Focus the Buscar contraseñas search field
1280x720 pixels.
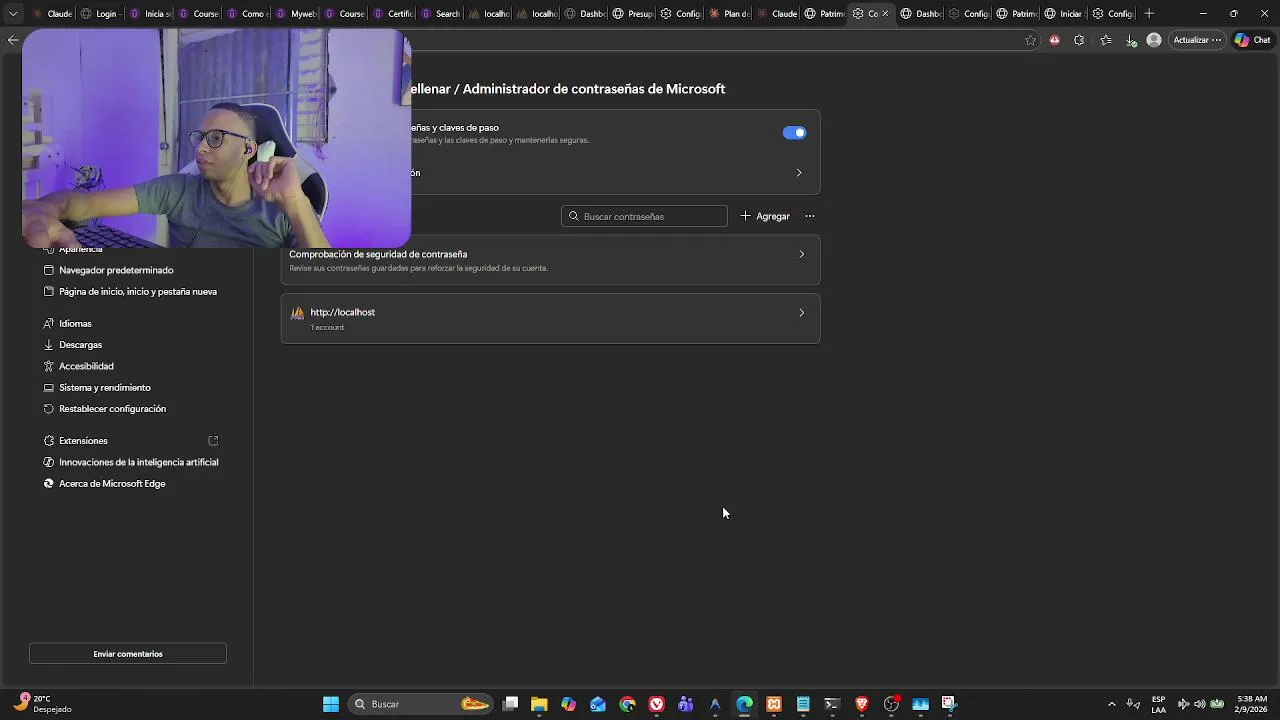click(644, 216)
